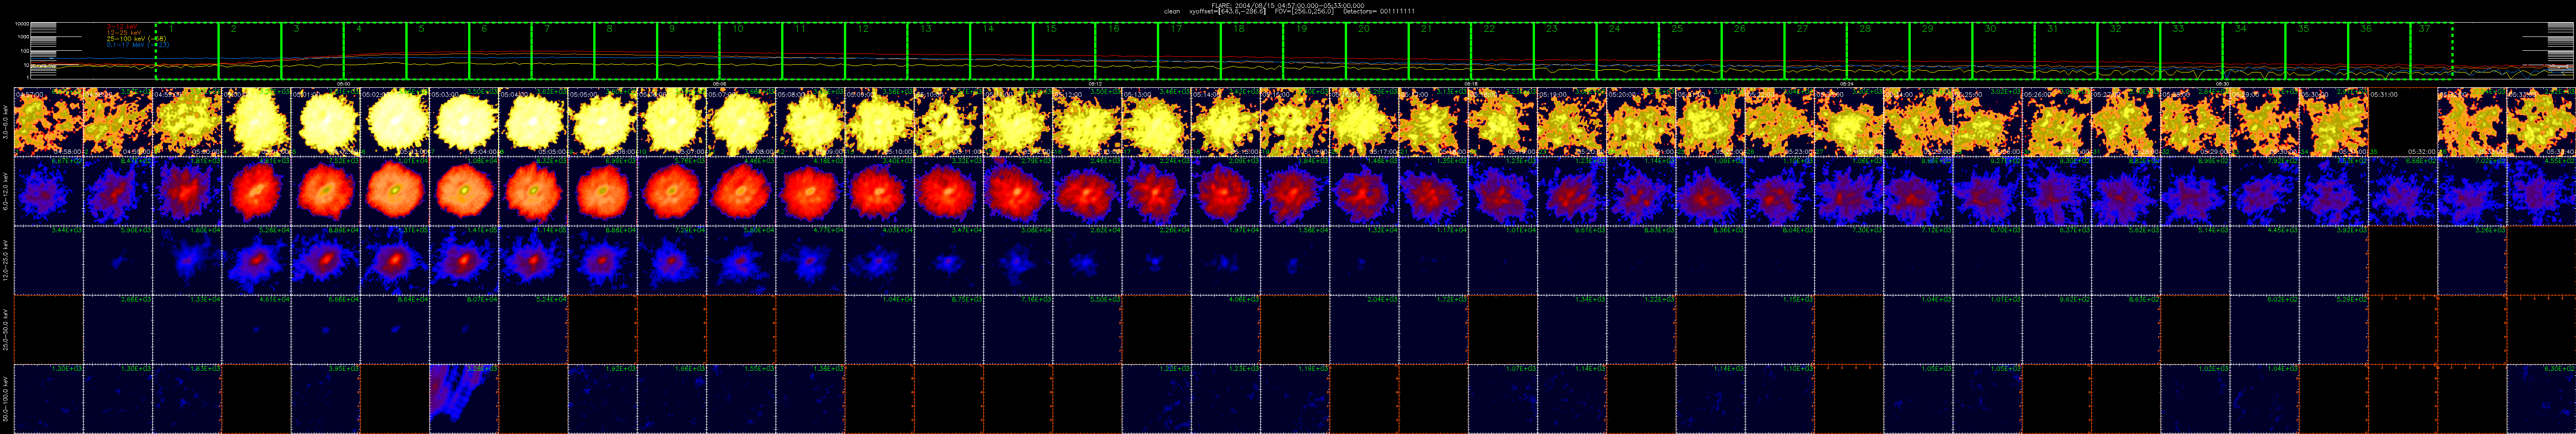2576x434 pixels.
Task: Open the 12-25 keV image at interval 14
Action: point(948,260)
